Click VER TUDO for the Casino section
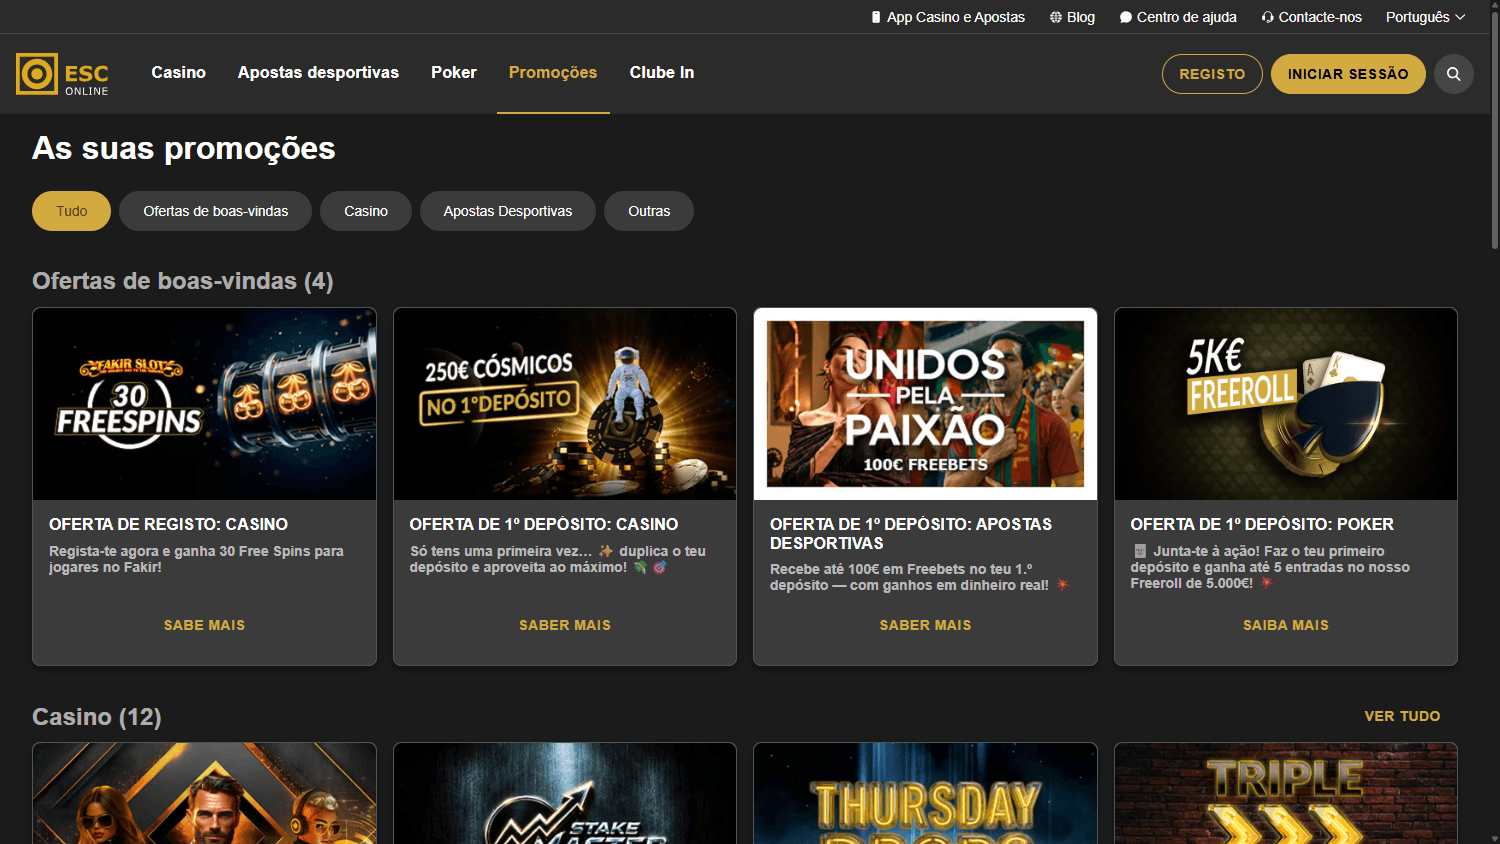This screenshot has height=844, width=1500. (1402, 716)
